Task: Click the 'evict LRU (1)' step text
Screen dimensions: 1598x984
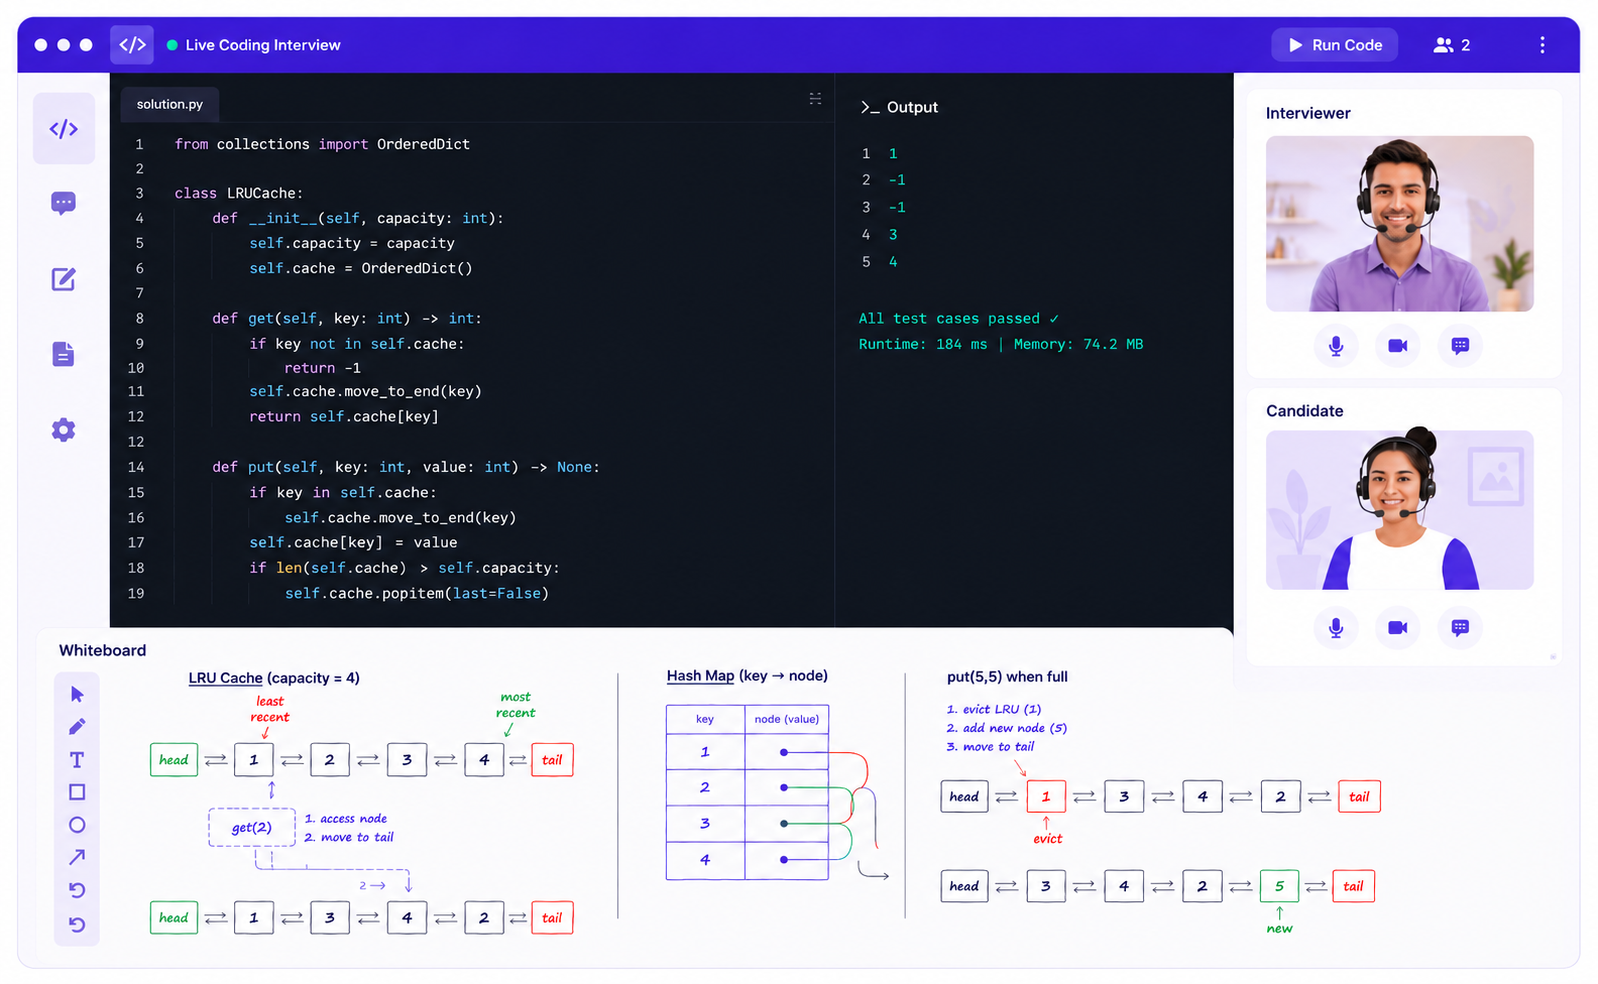Action: pyautogui.click(x=994, y=709)
